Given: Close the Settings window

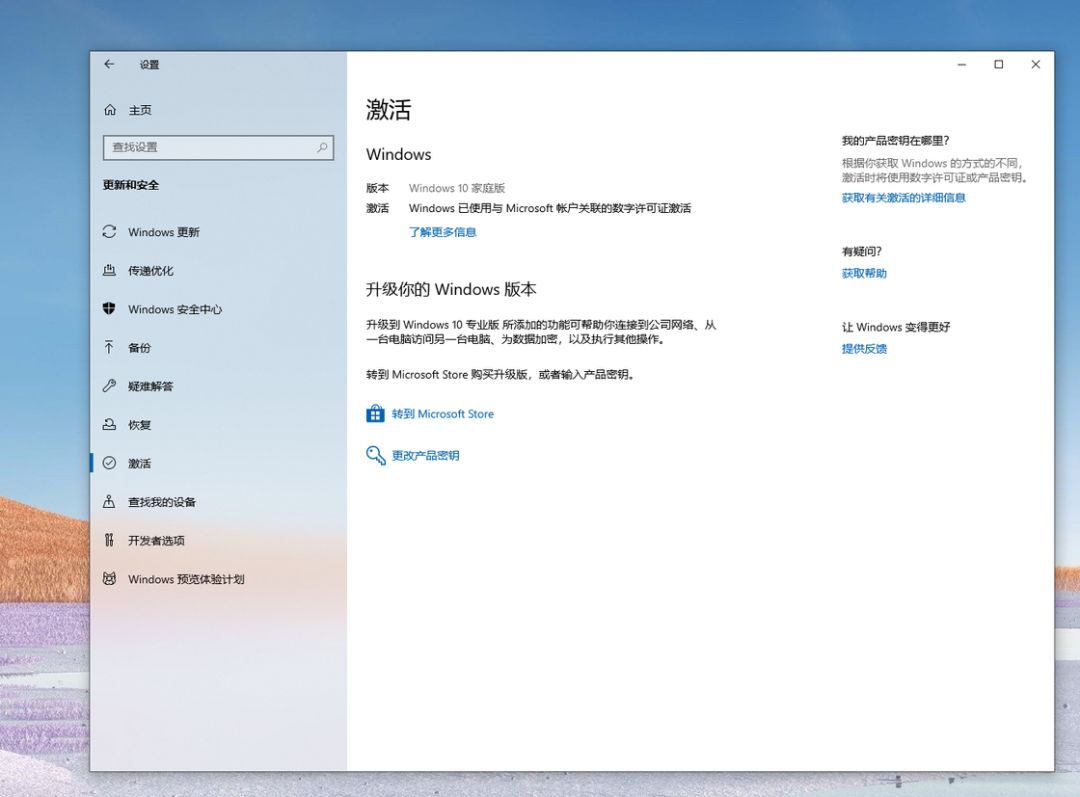Looking at the screenshot, I should click(1035, 65).
